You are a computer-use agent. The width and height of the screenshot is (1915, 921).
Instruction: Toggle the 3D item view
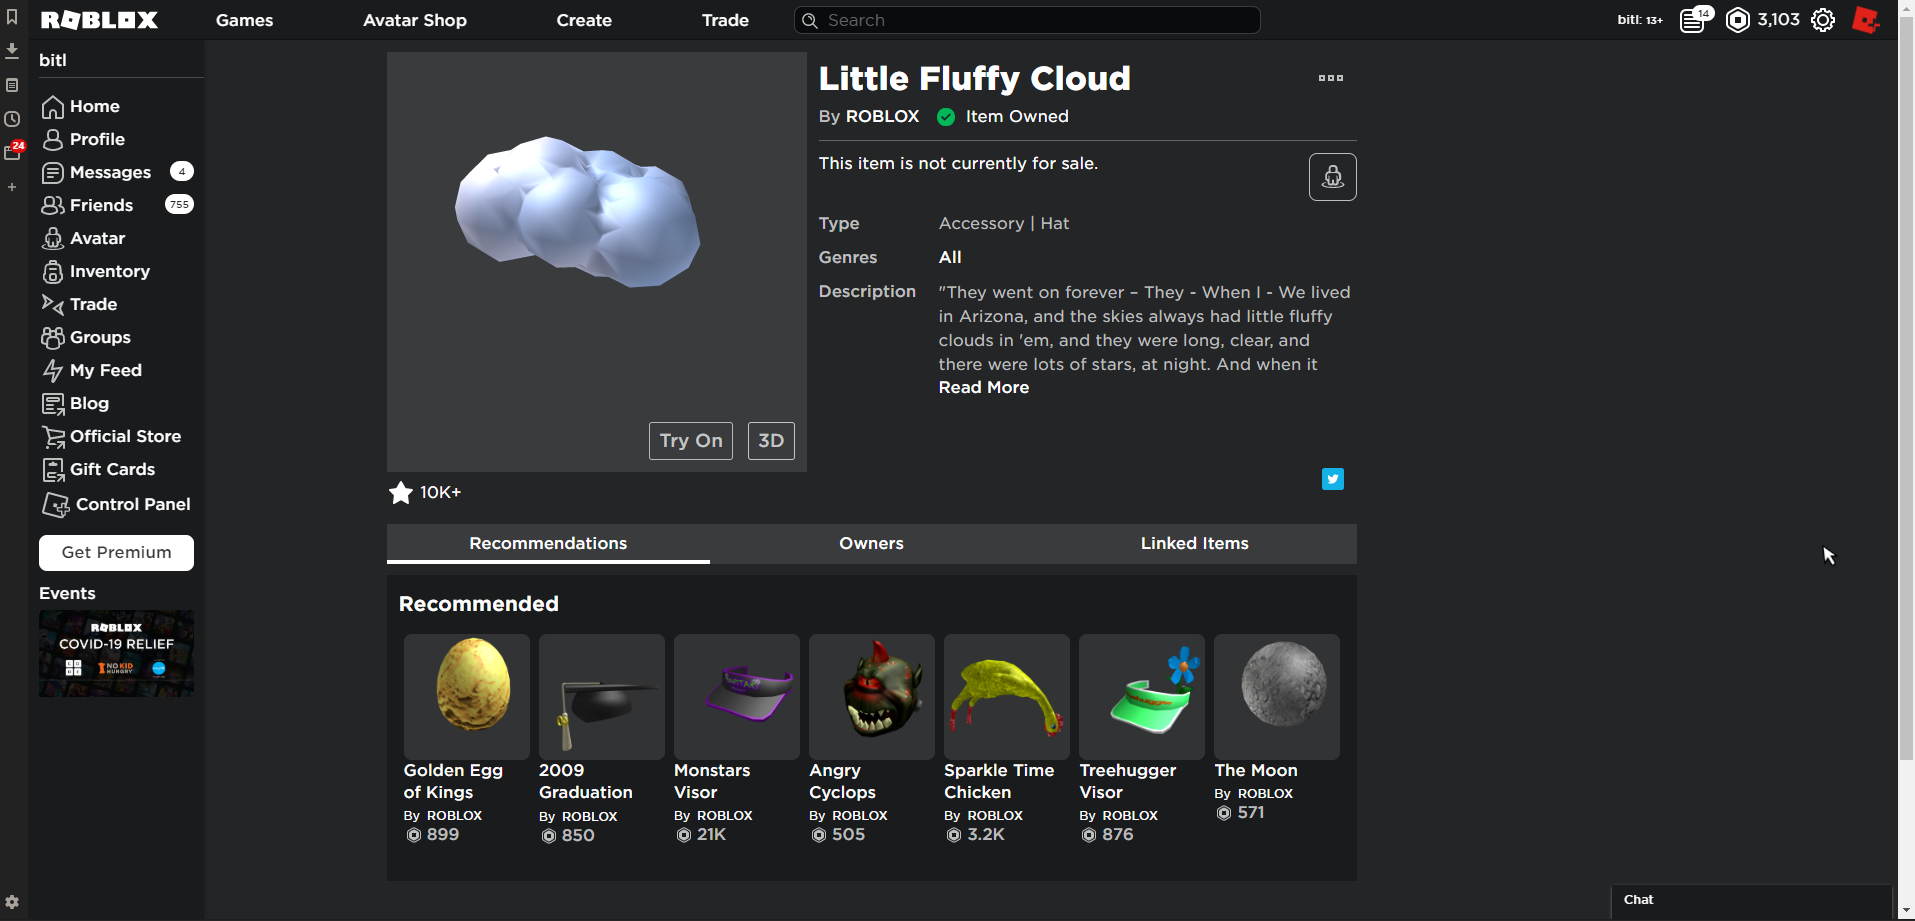[770, 441]
